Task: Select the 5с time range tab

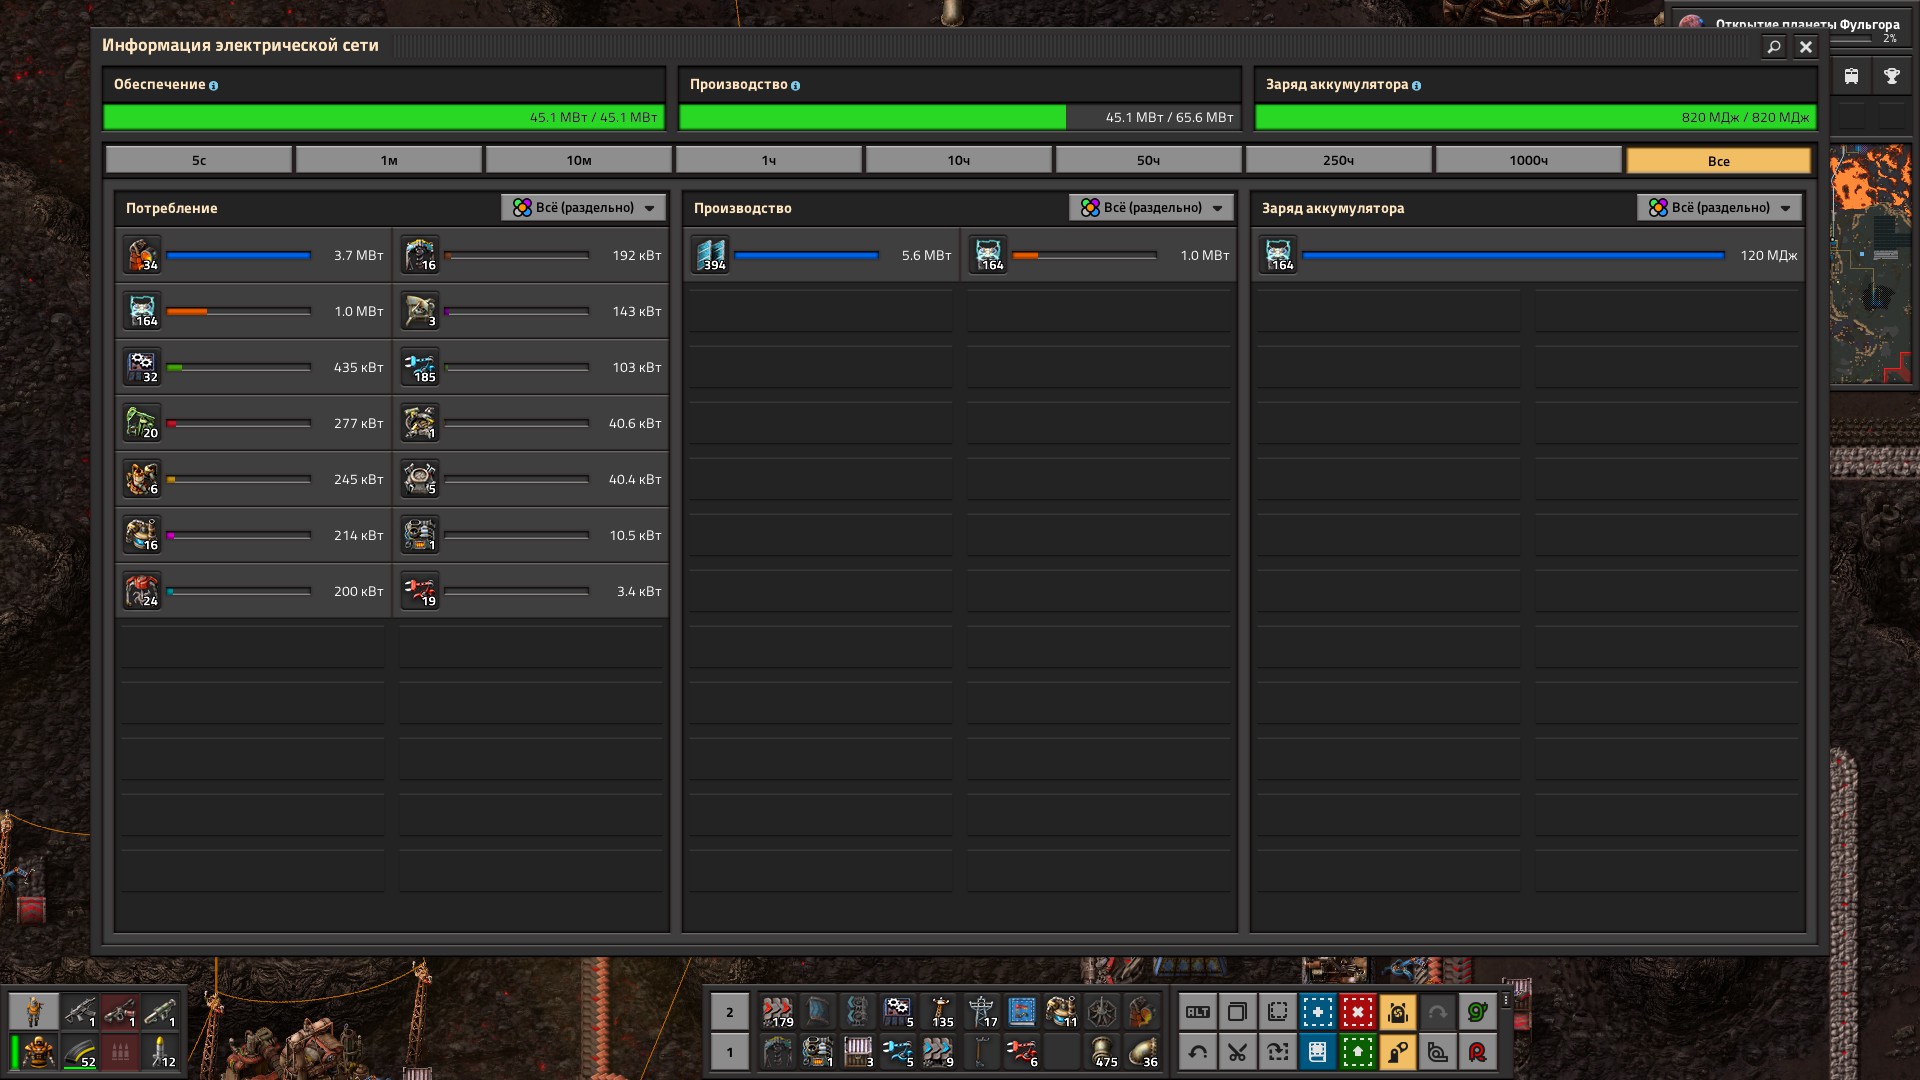Action: point(199,160)
